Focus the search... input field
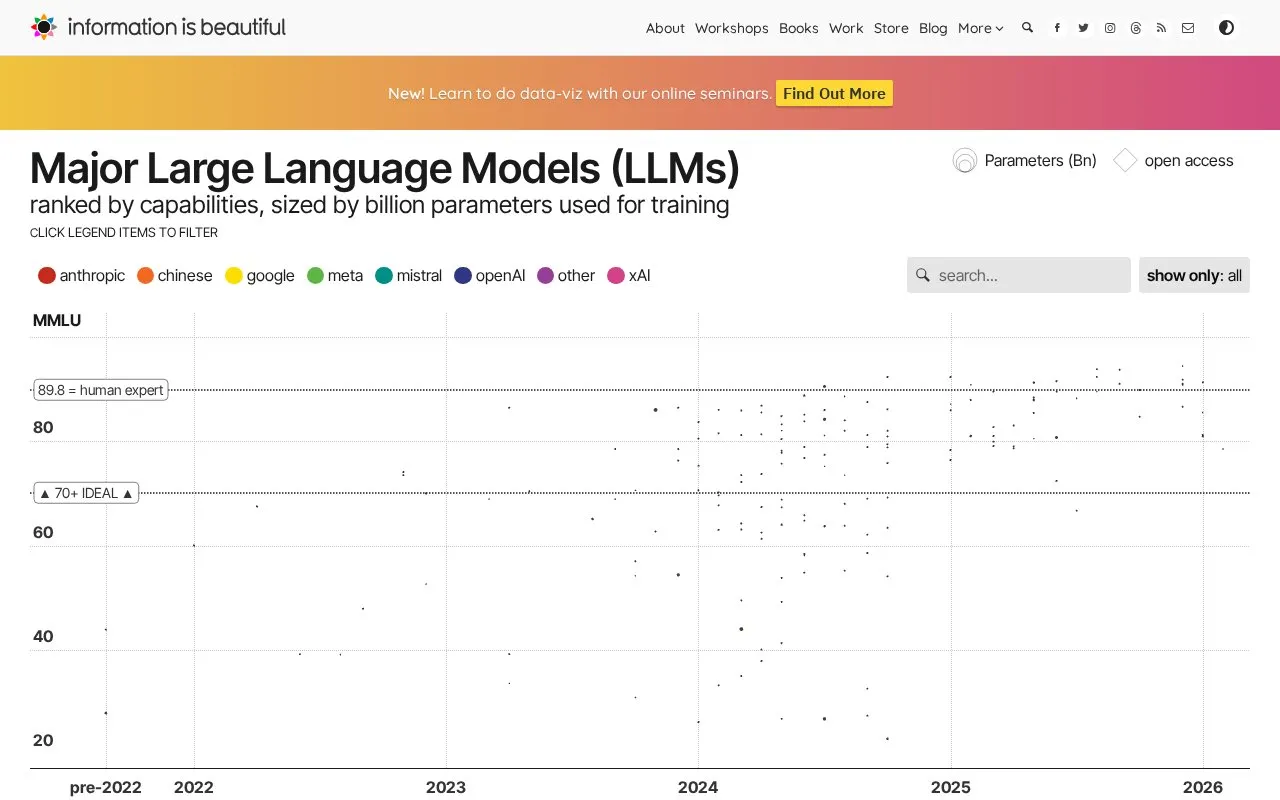Image resolution: width=1280 pixels, height=800 pixels. [1019, 275]
